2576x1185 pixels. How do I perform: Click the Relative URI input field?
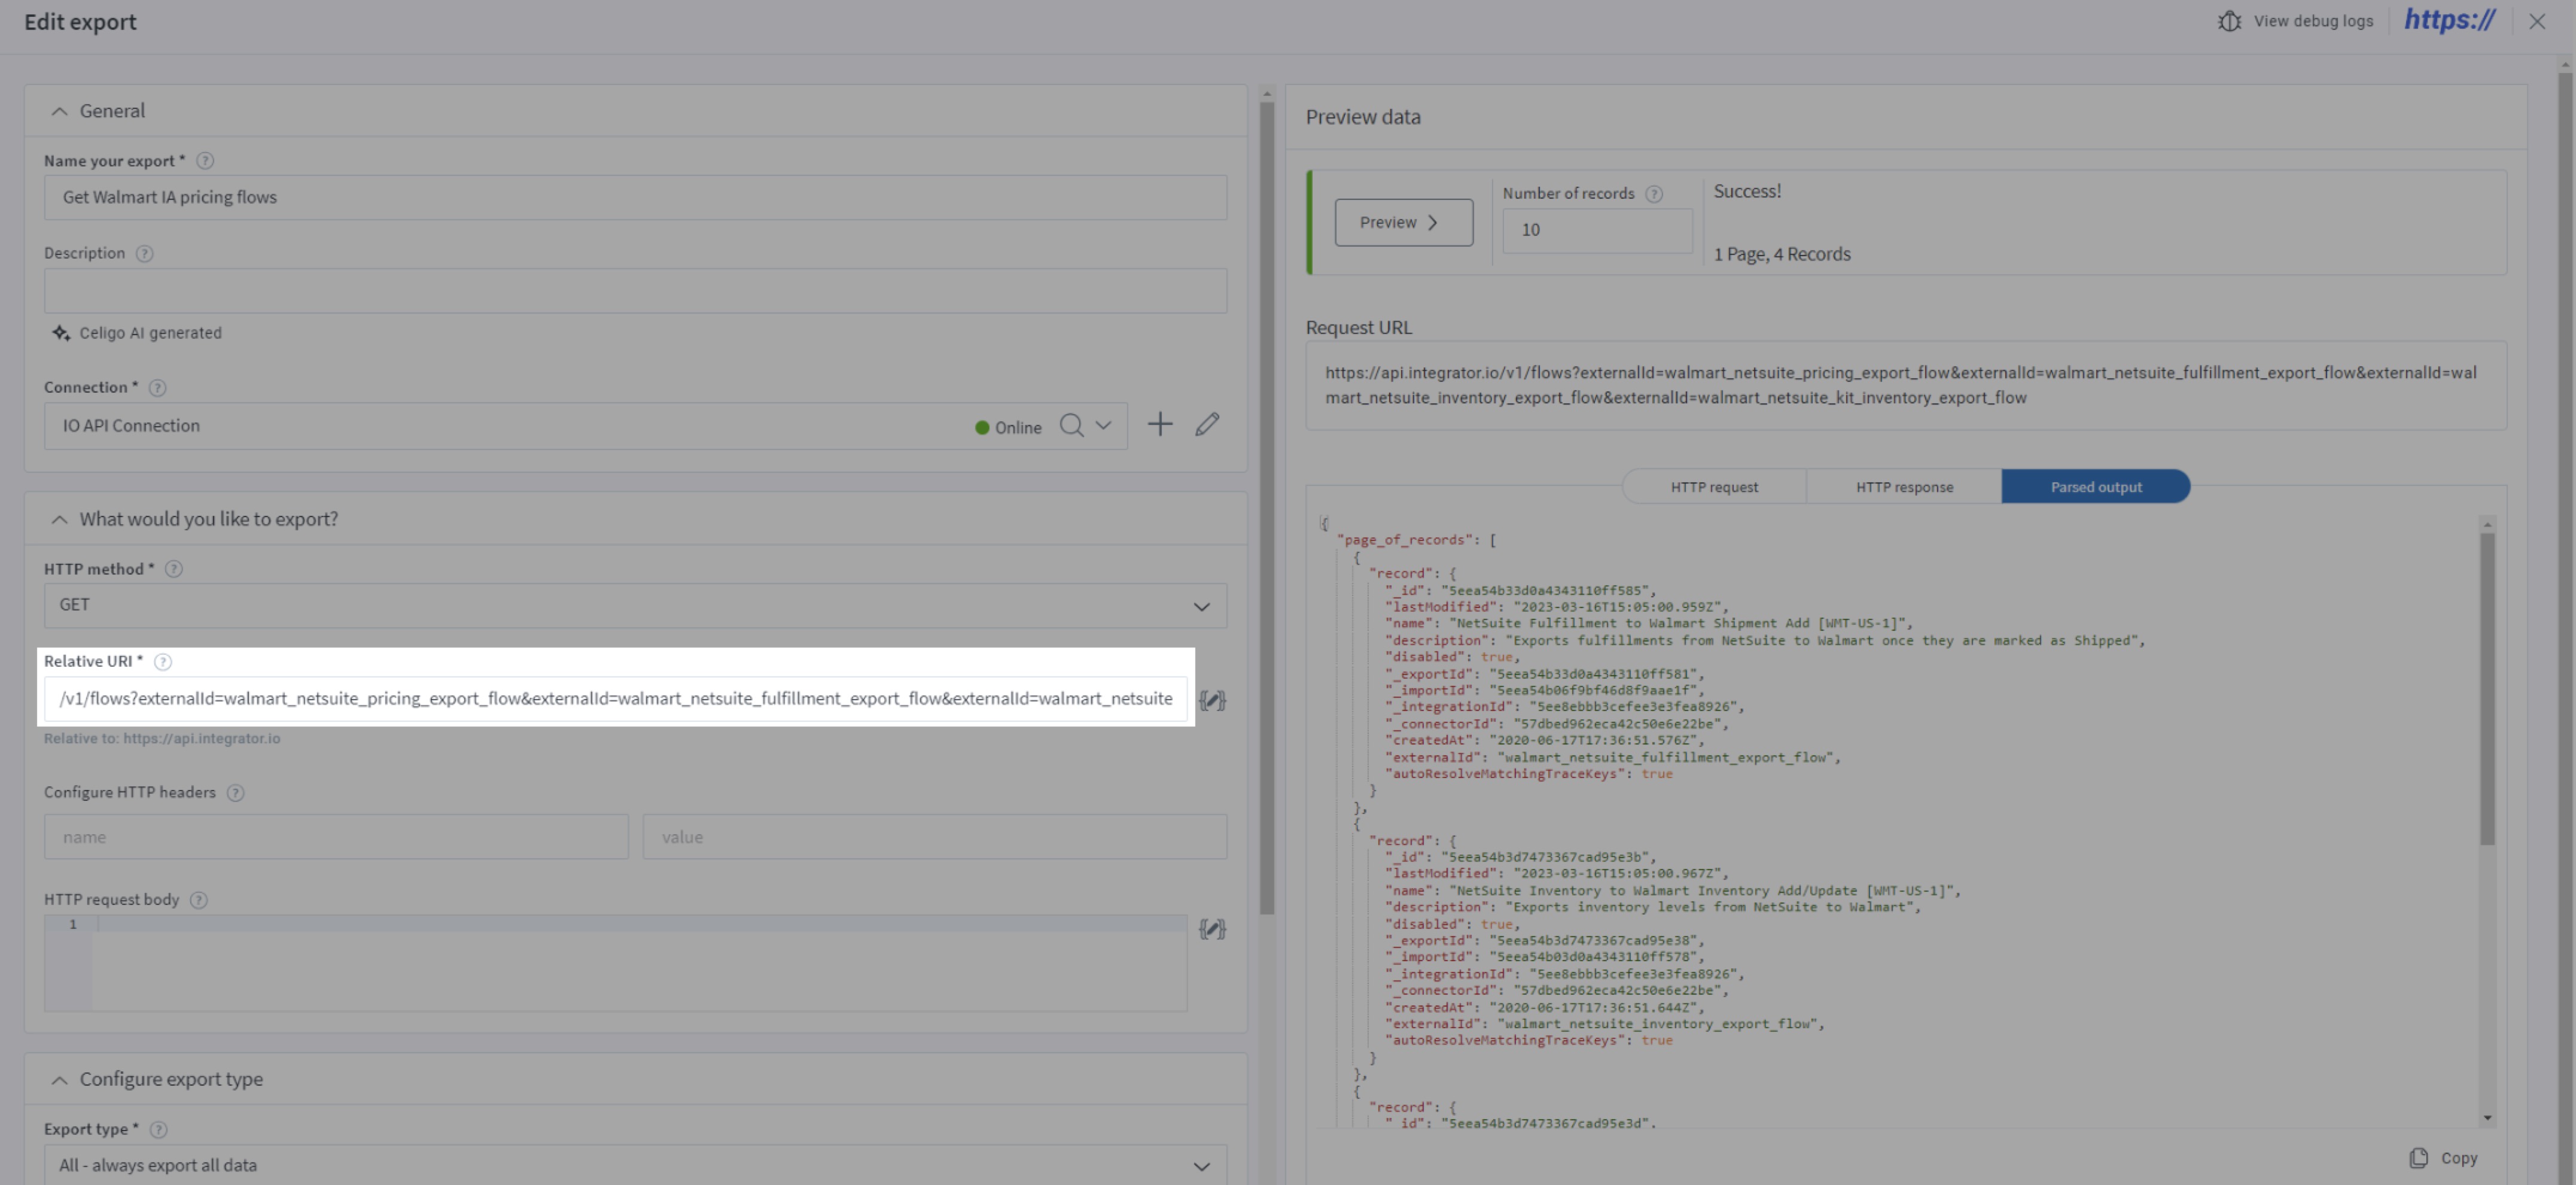pyautogui.click(x=615, y=699)
